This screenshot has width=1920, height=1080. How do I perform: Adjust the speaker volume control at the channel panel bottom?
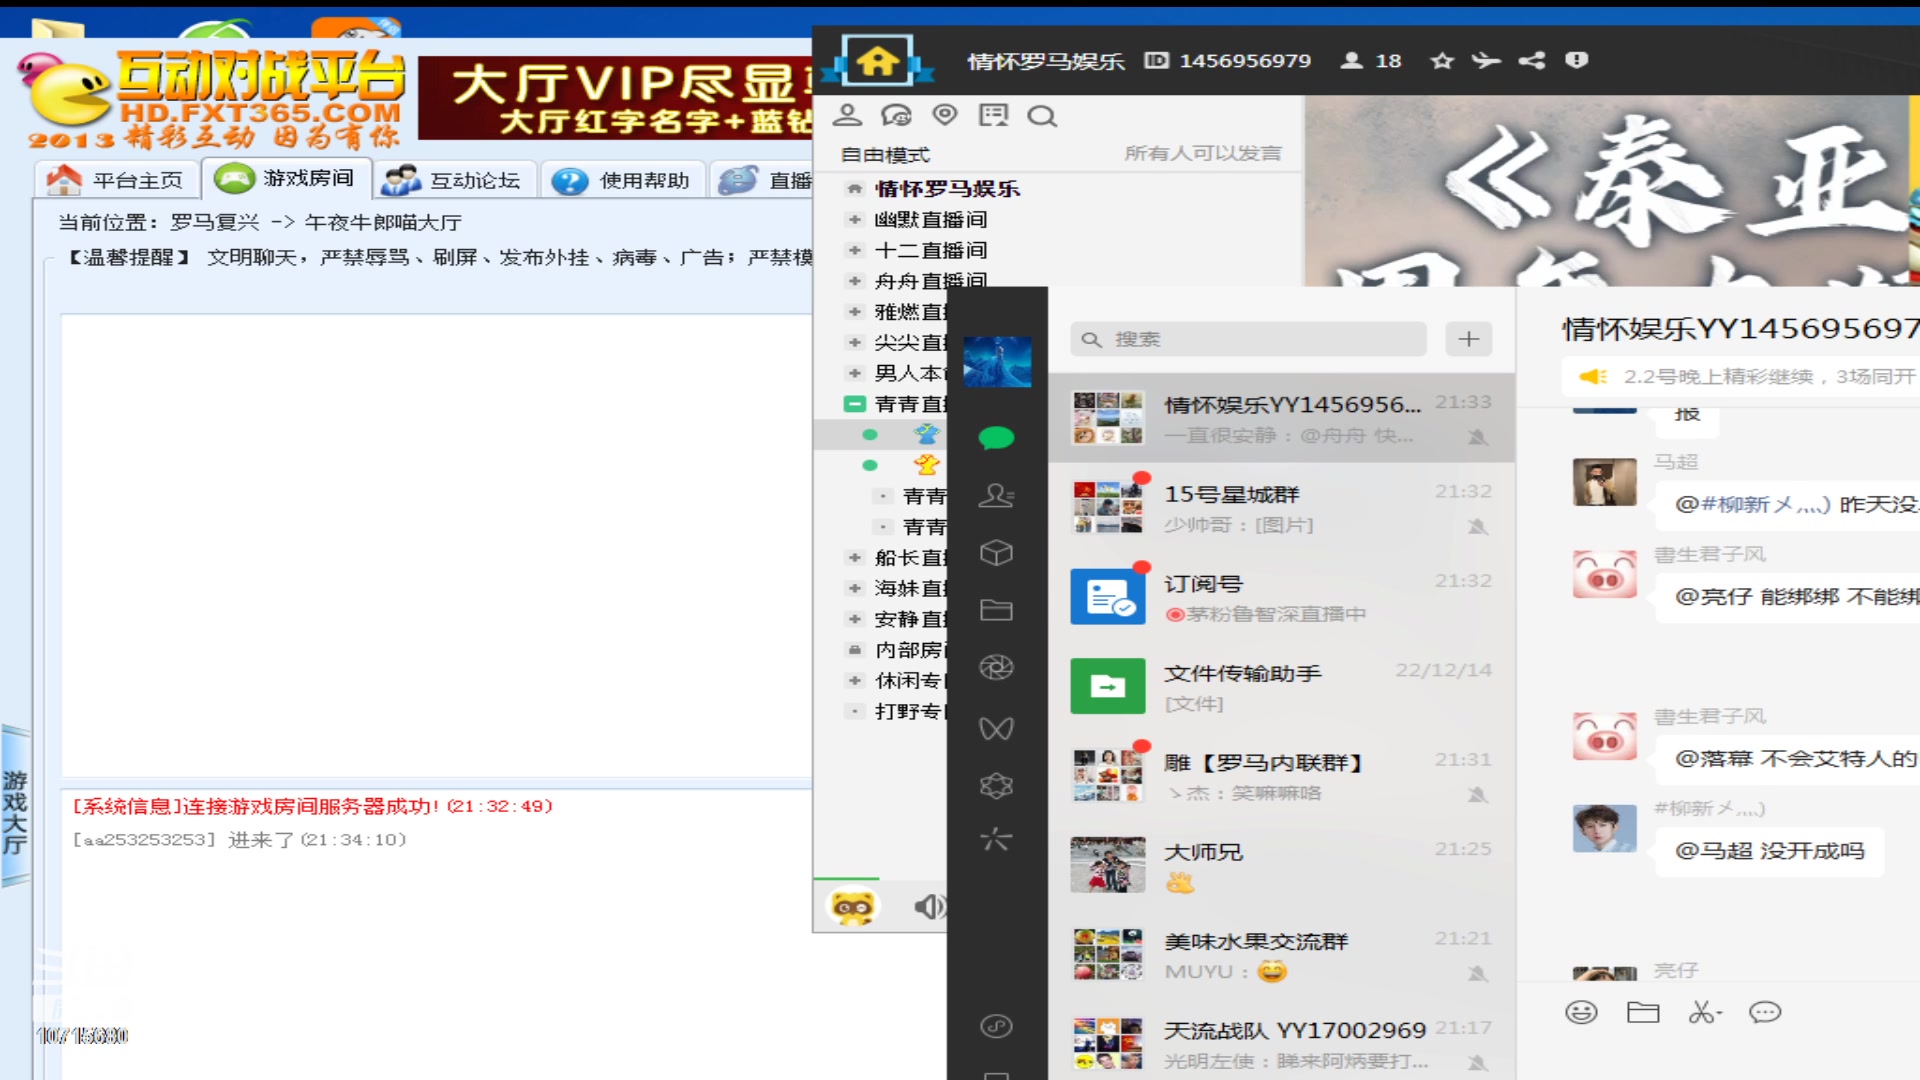tap(930, 906)
